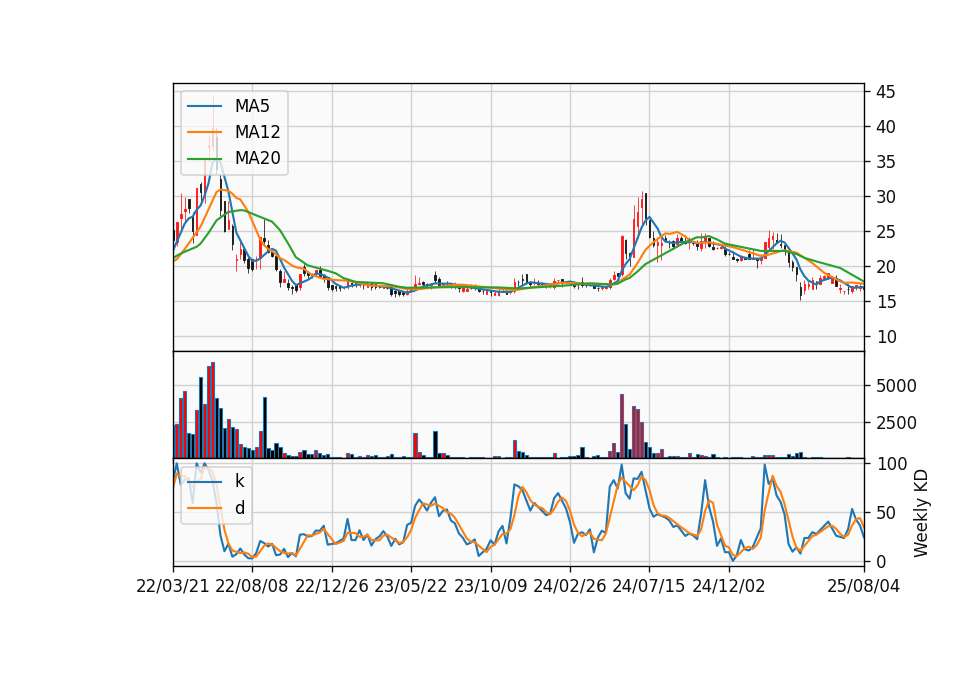This screenshot has height=690, width=960.
Task: Click the blue k legend line sample
Action: (x=204, y=482)
